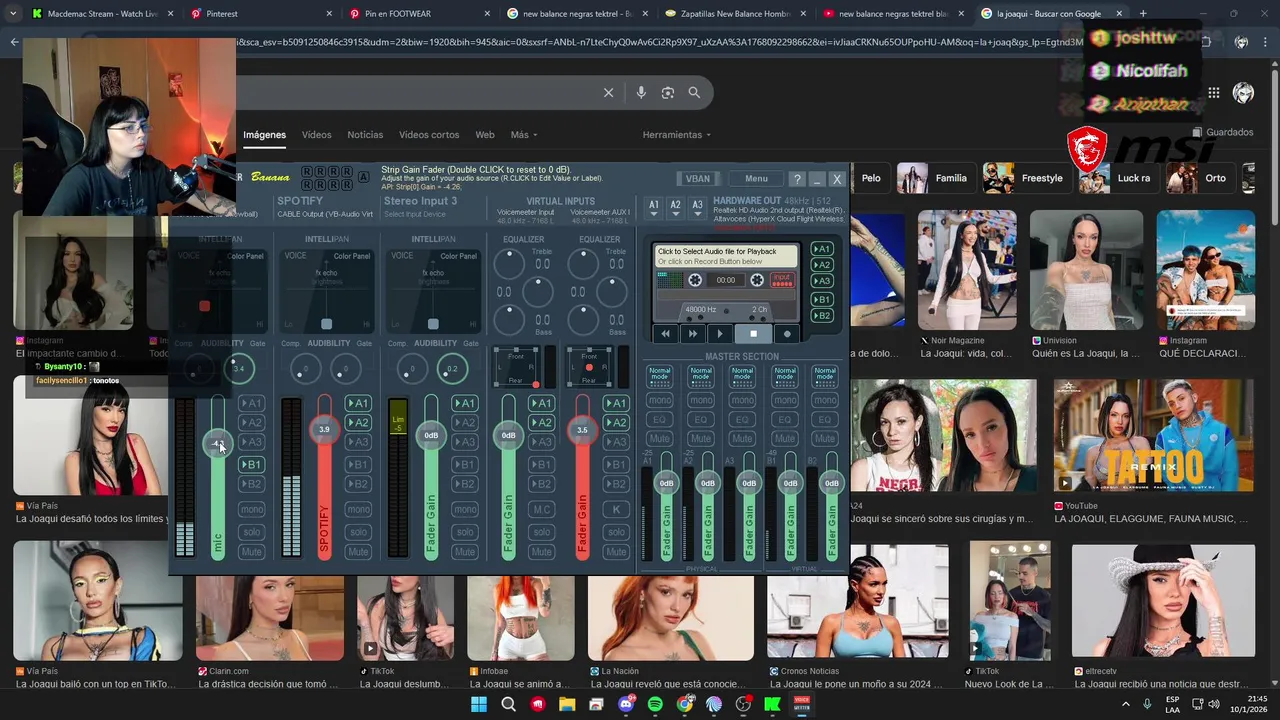Click master B1 bus 0dB fader knob
Viewport: 1280px width, 720px height.
(790, 483)
